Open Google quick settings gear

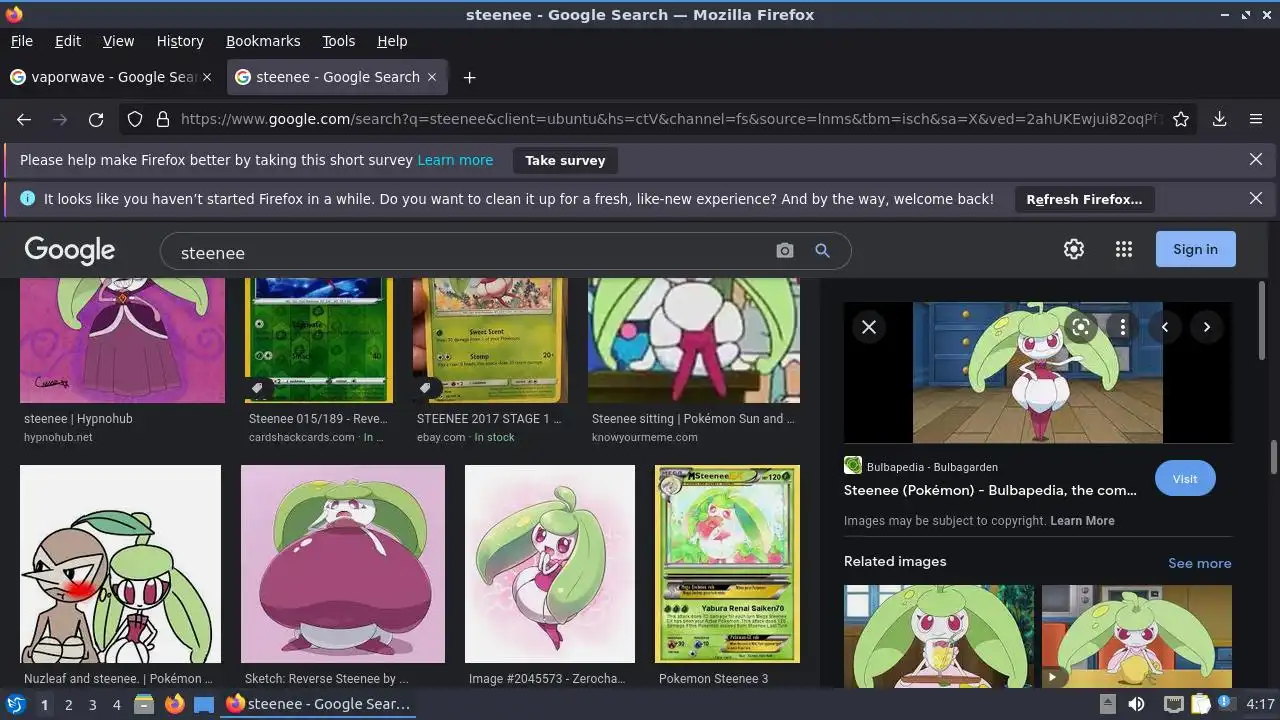tap(1074, 249)
